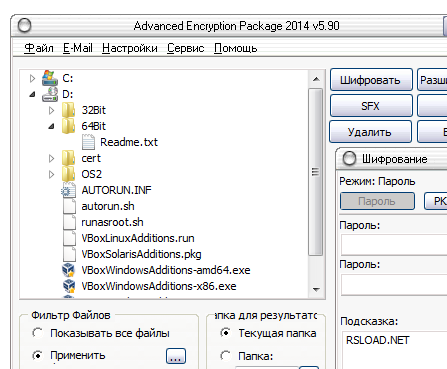
Task: Expand the 32Bit folder node
Action: 51,110
